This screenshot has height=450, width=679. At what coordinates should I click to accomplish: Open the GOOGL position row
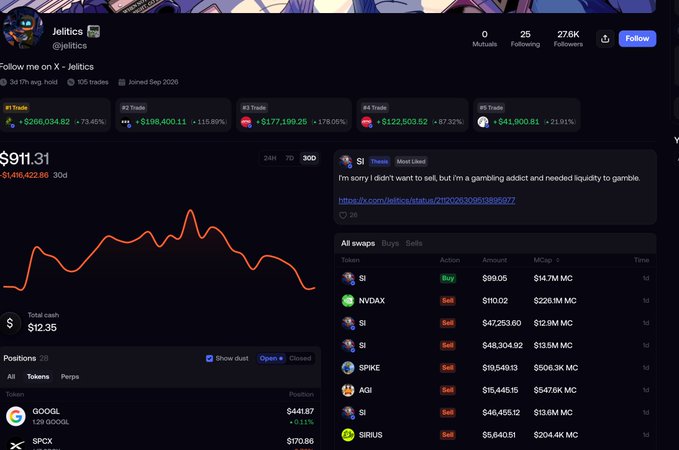[160, 416]
